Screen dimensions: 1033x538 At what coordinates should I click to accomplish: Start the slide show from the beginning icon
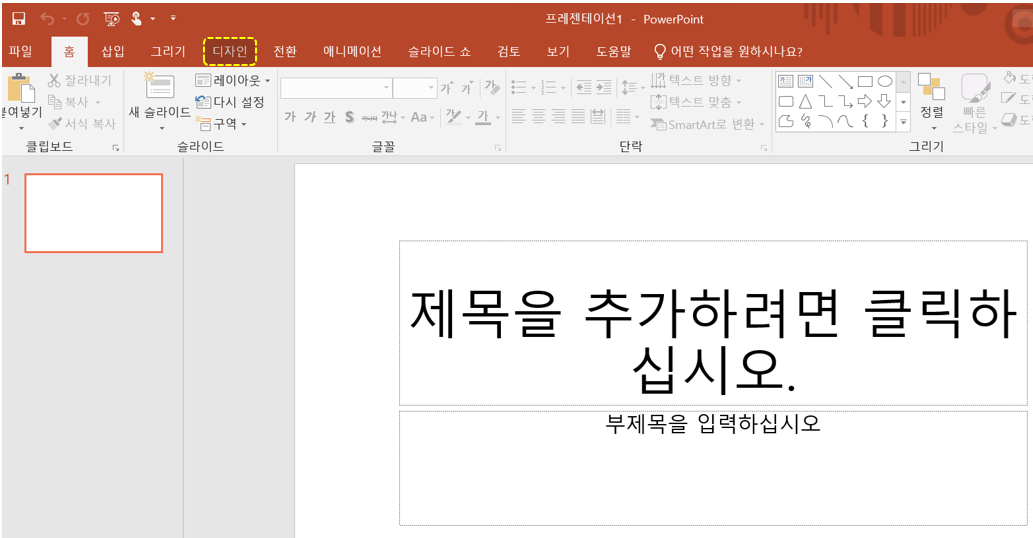[111, 18]
